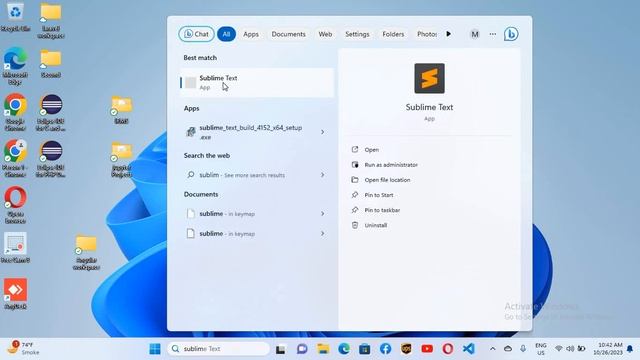Viewport: 640px width, 360px height.
Task: Switch to the Apps search filter
Action: pos(251,34)
